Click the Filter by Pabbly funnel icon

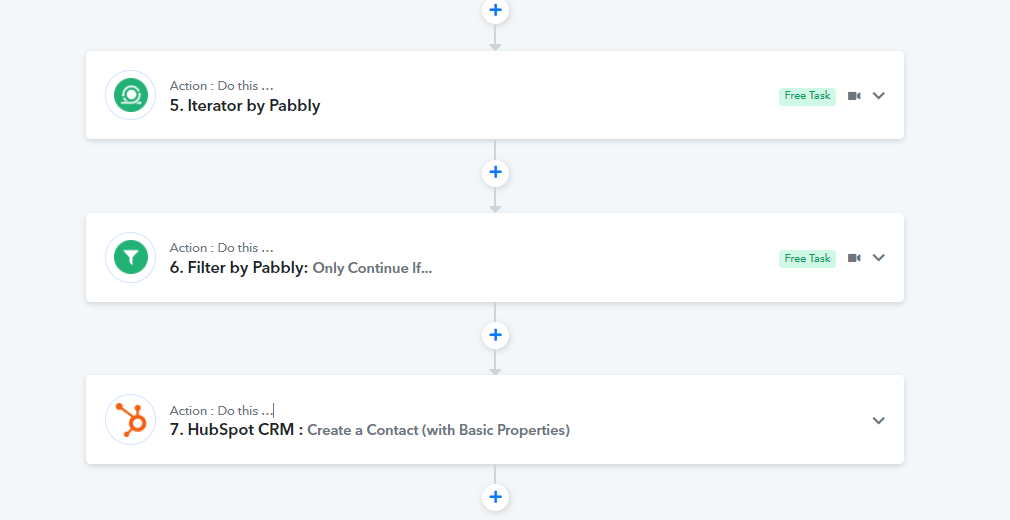click(131, 258)
